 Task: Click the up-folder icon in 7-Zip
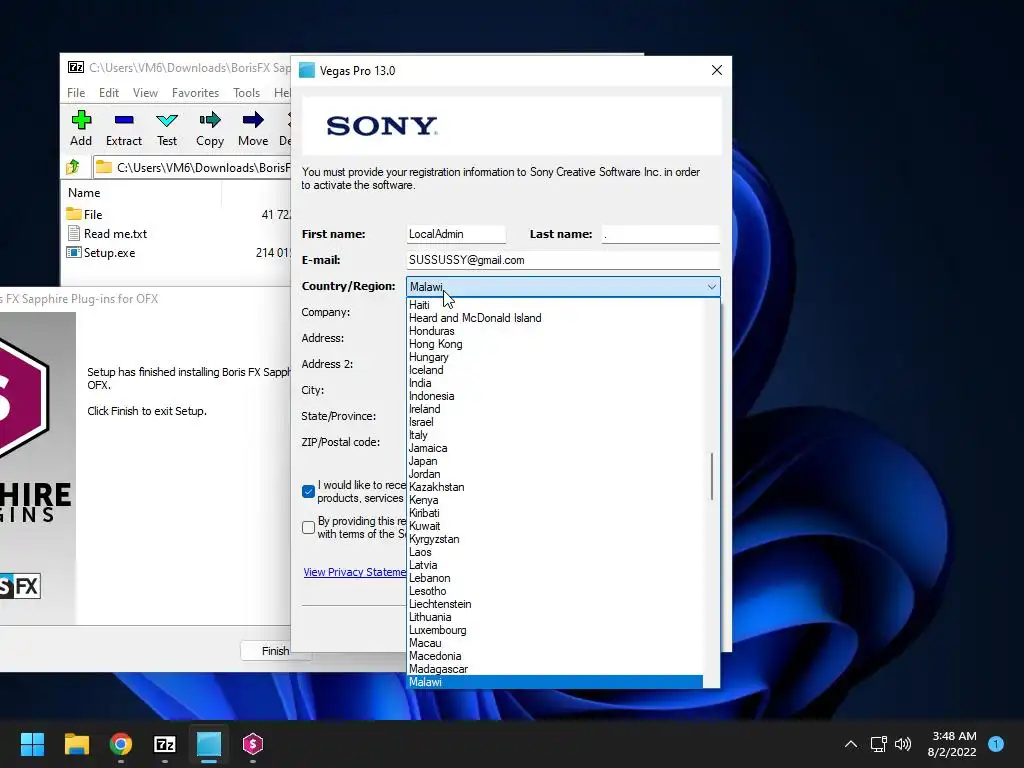(x=73, y=167)
